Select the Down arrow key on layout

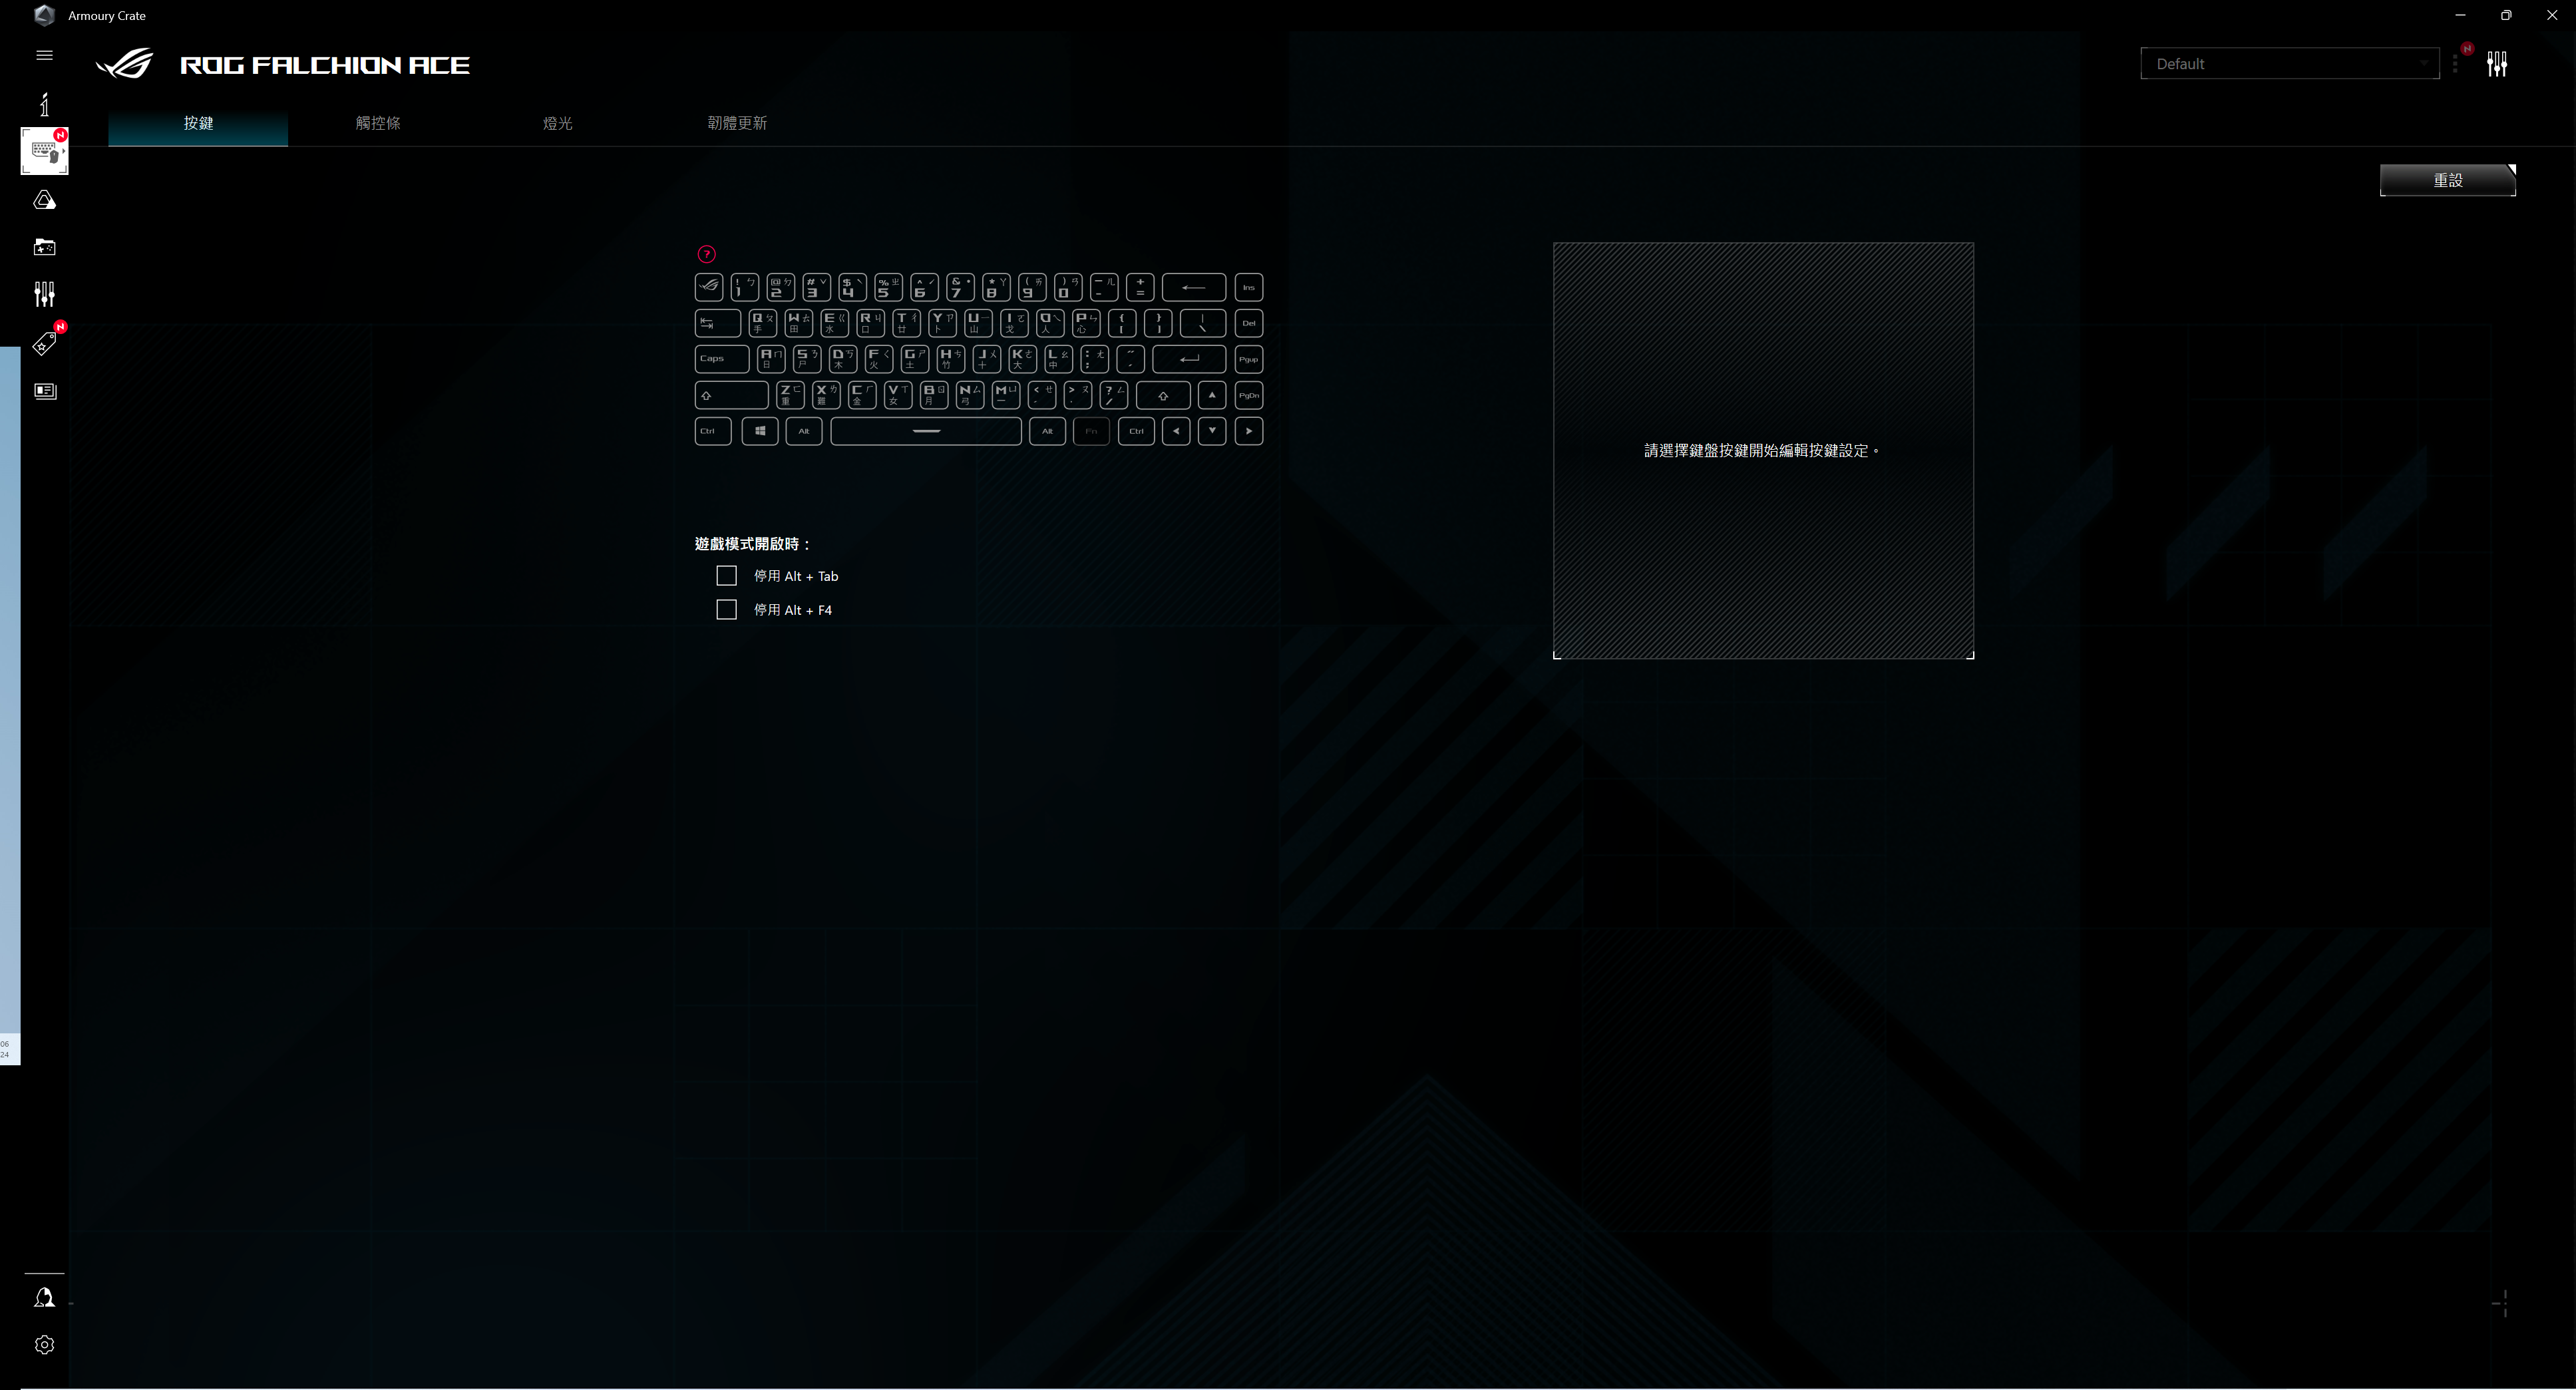tap(1212, 431)
